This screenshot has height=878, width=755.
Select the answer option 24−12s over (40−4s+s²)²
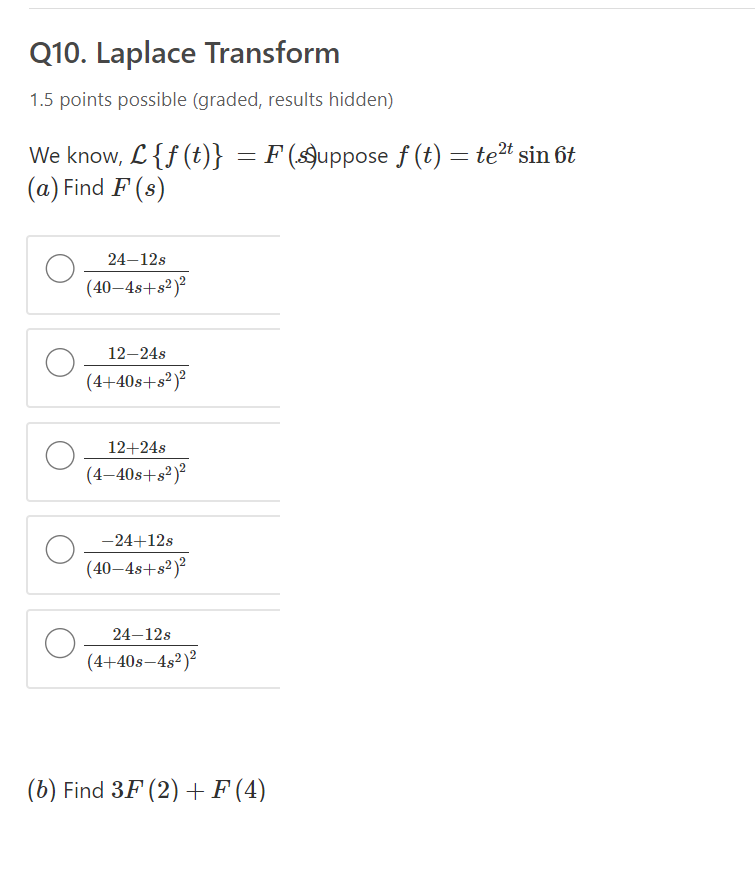tap(59, 268)
